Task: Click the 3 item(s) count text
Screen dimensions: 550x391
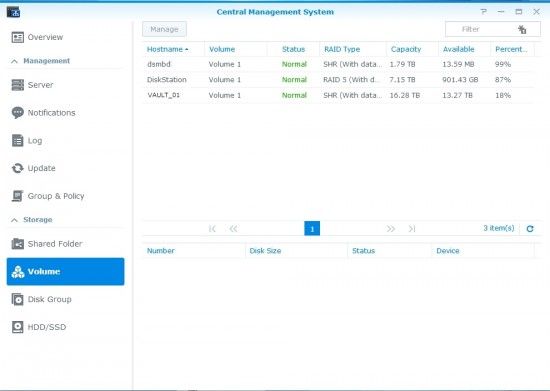Action: [499, 228]
